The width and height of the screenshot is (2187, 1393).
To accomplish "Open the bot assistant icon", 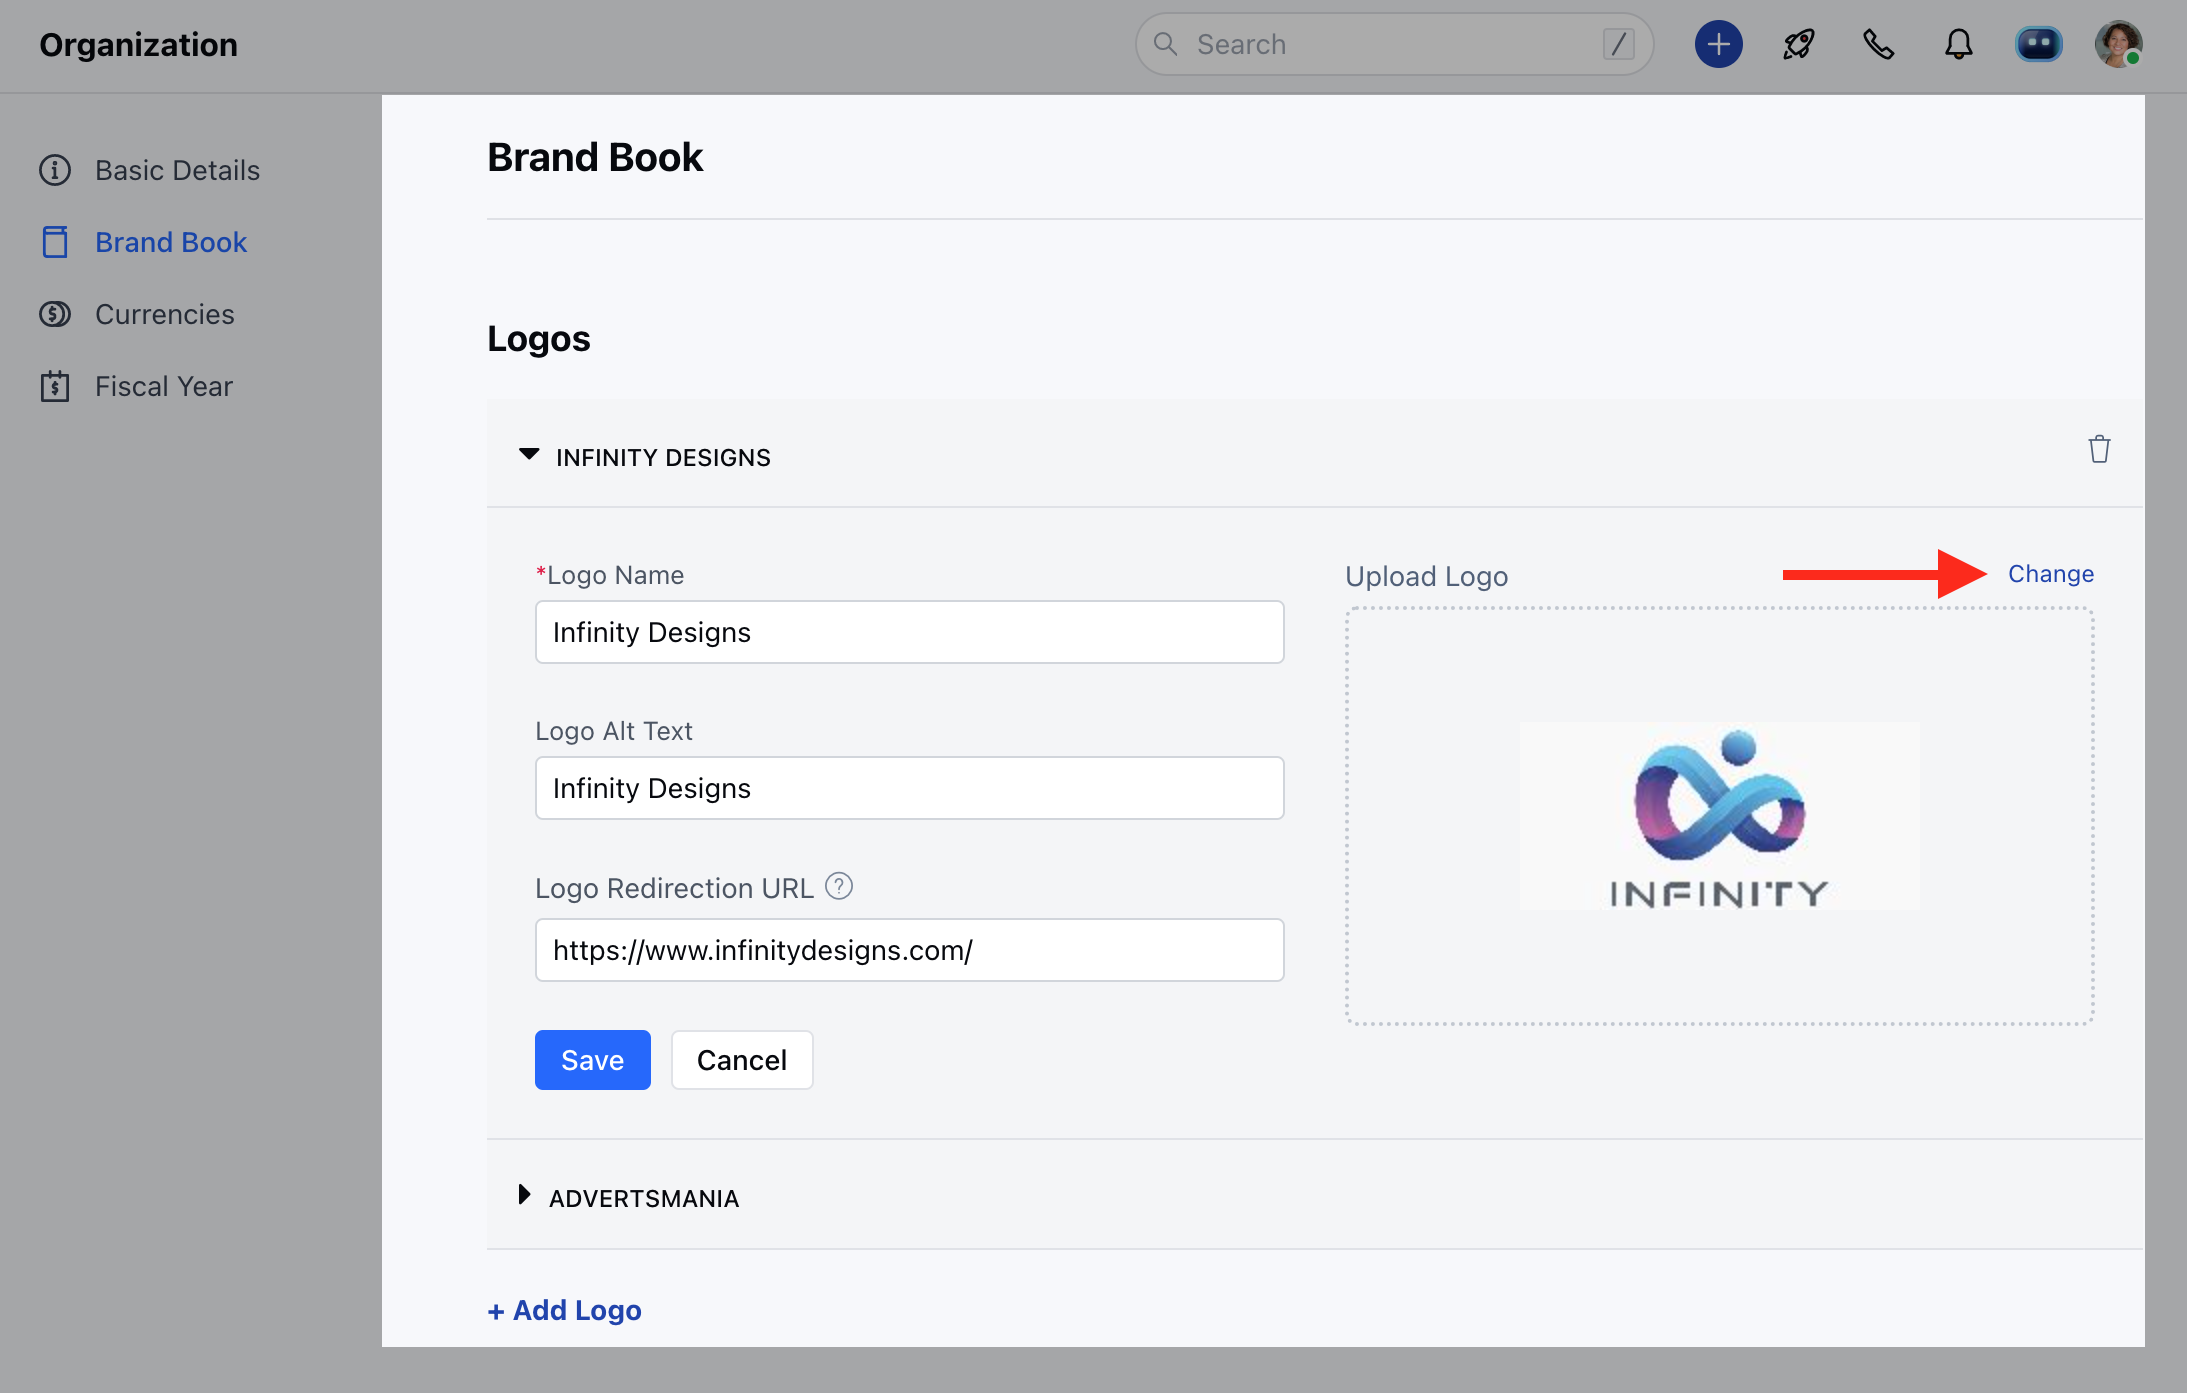I will pyautogui.click(x=2038, y=44).
